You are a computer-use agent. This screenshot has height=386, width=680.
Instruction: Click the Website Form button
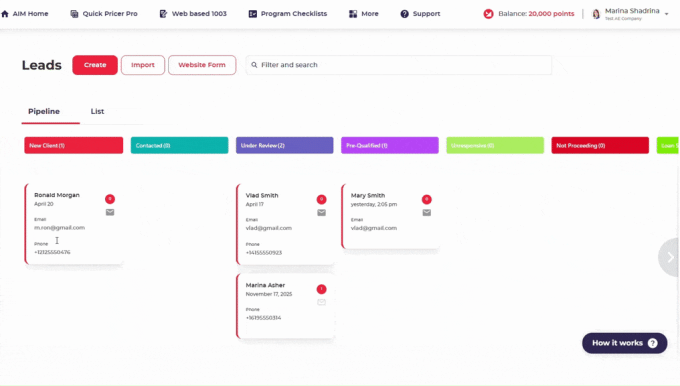202,65
